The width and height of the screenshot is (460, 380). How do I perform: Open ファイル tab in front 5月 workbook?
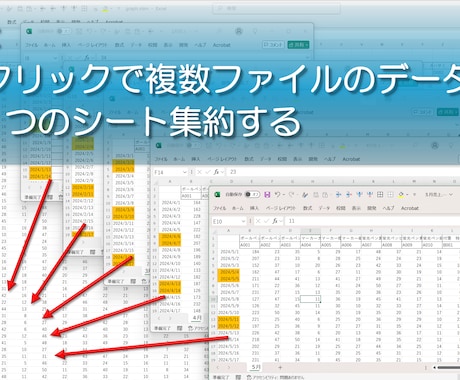point(220,208)
